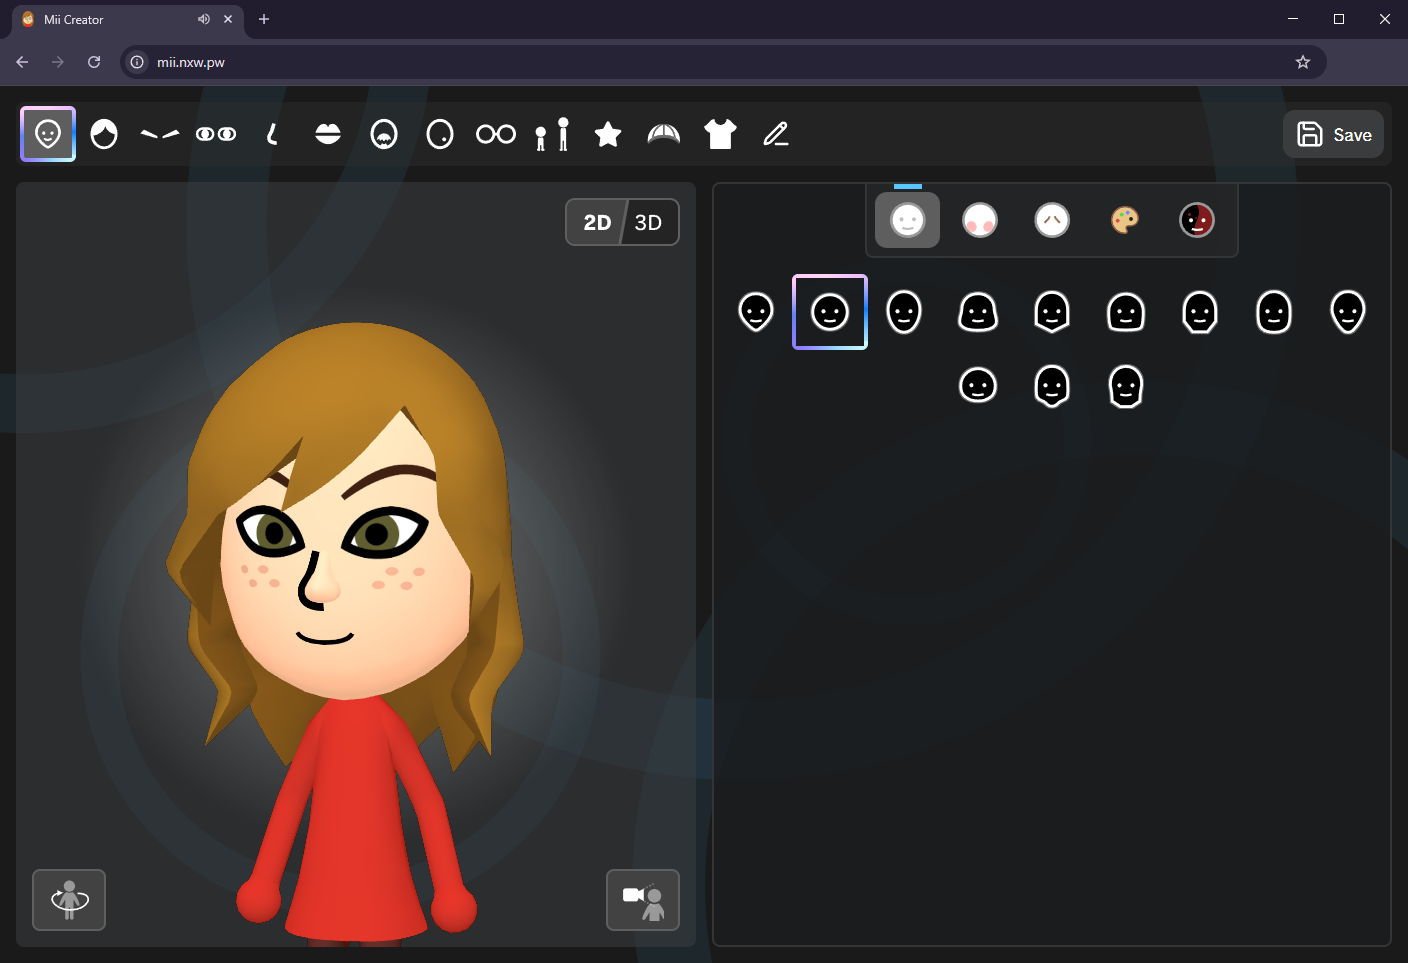Open the skin color palette tab
The image size is (1408, 963).
1125,220
